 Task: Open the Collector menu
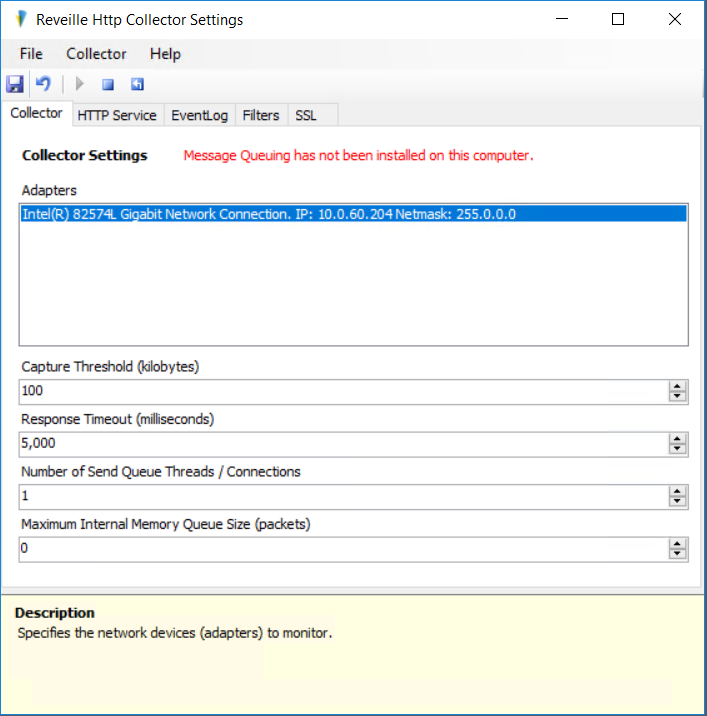(96, 54)
